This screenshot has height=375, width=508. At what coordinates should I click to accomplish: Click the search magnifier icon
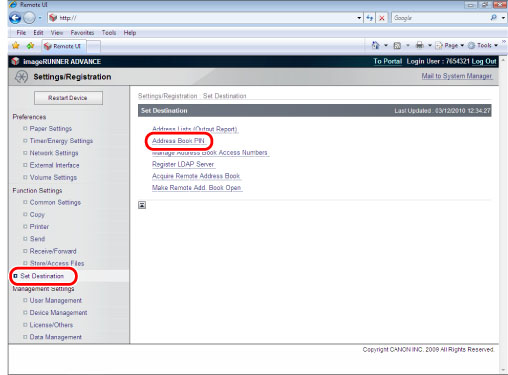493,18
